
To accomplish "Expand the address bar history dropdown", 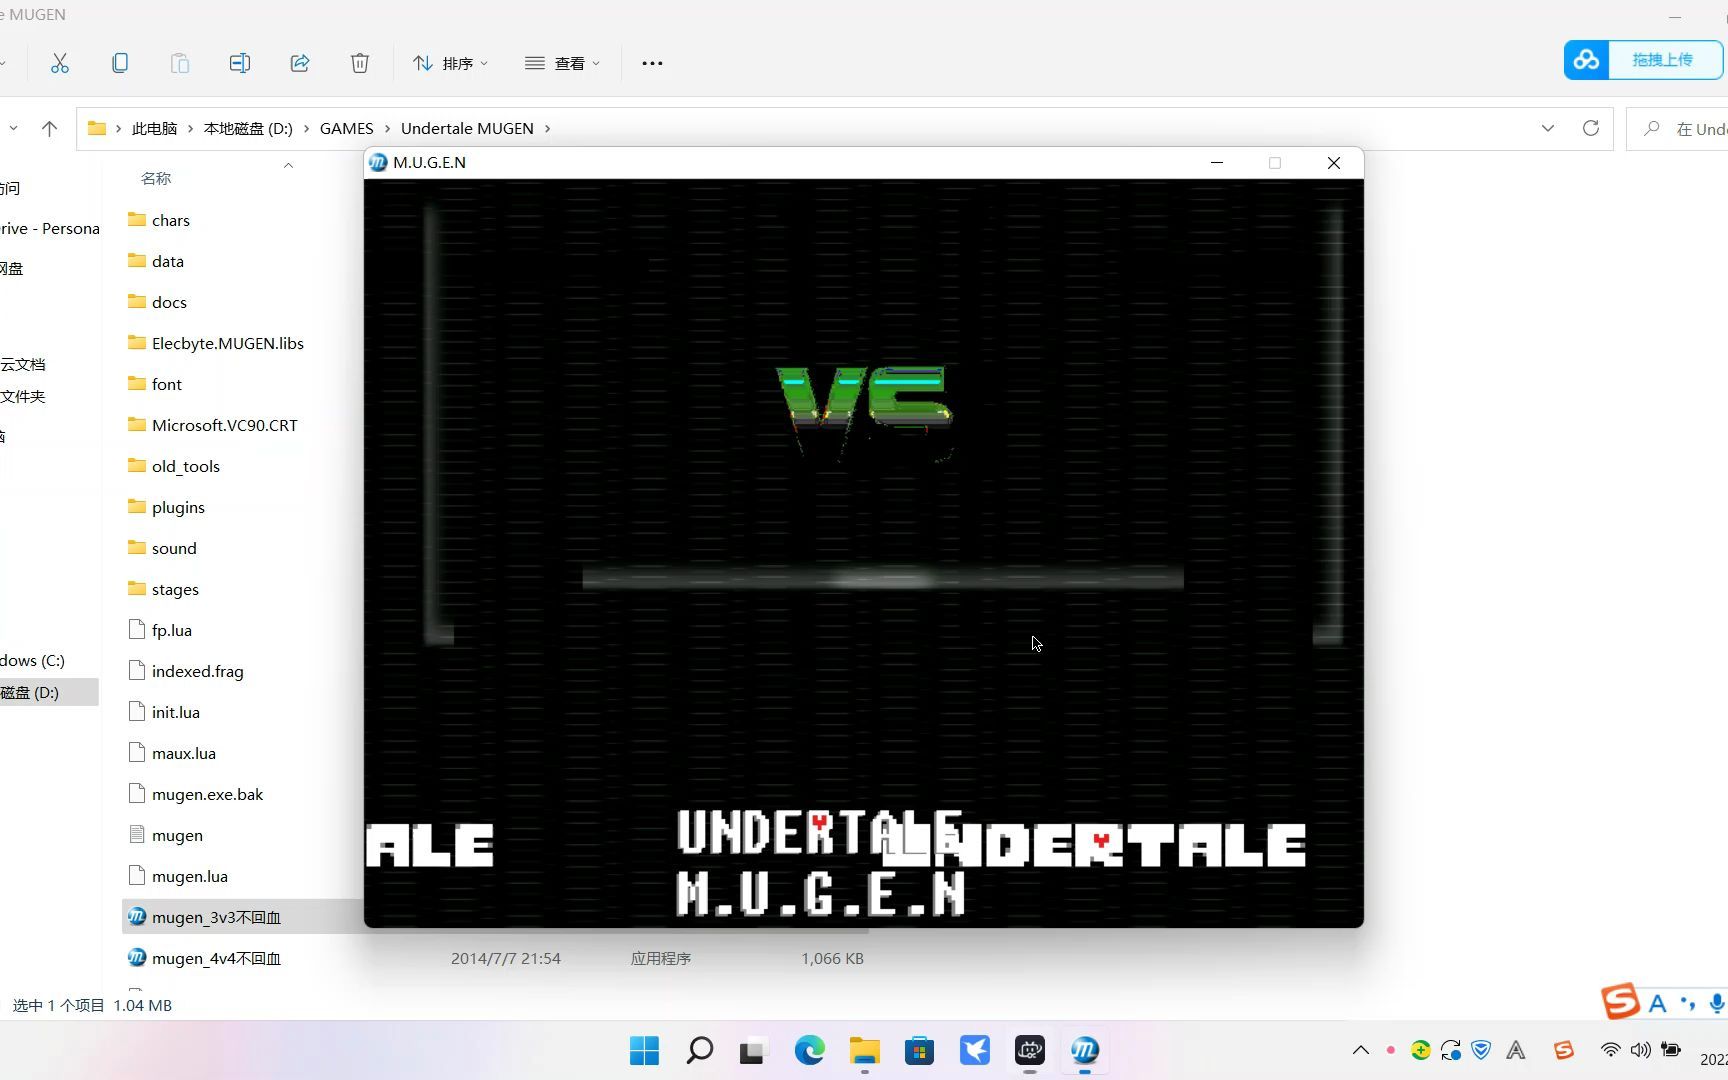I will 1548,128.
